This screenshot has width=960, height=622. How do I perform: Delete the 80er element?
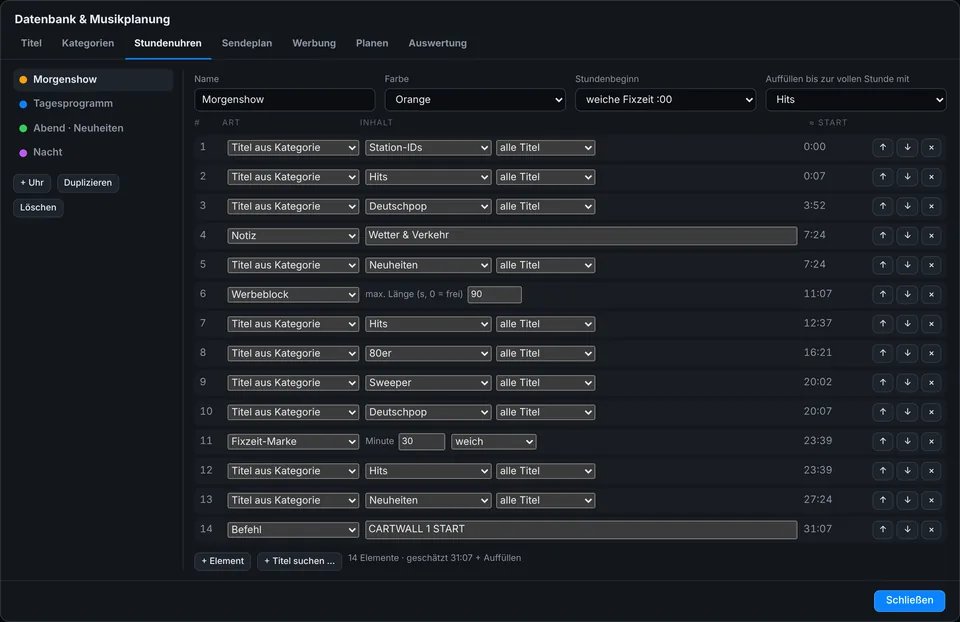pos(931,353)
